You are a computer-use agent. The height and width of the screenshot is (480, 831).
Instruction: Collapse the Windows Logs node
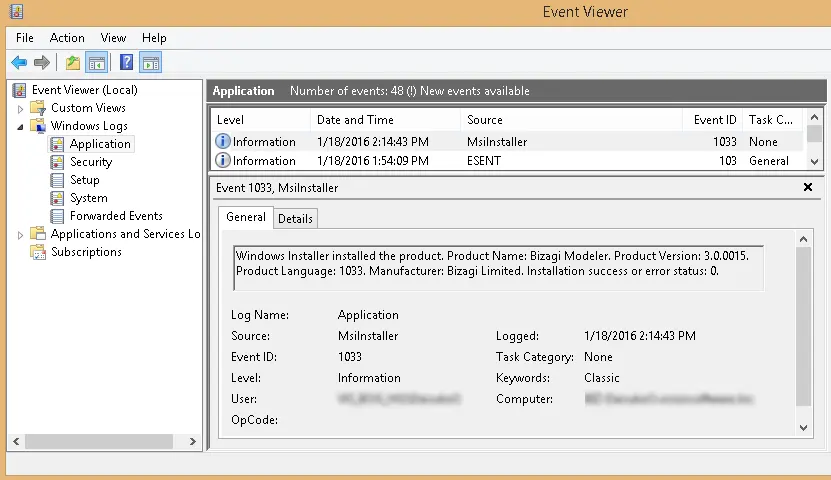[x=20, y=127]
